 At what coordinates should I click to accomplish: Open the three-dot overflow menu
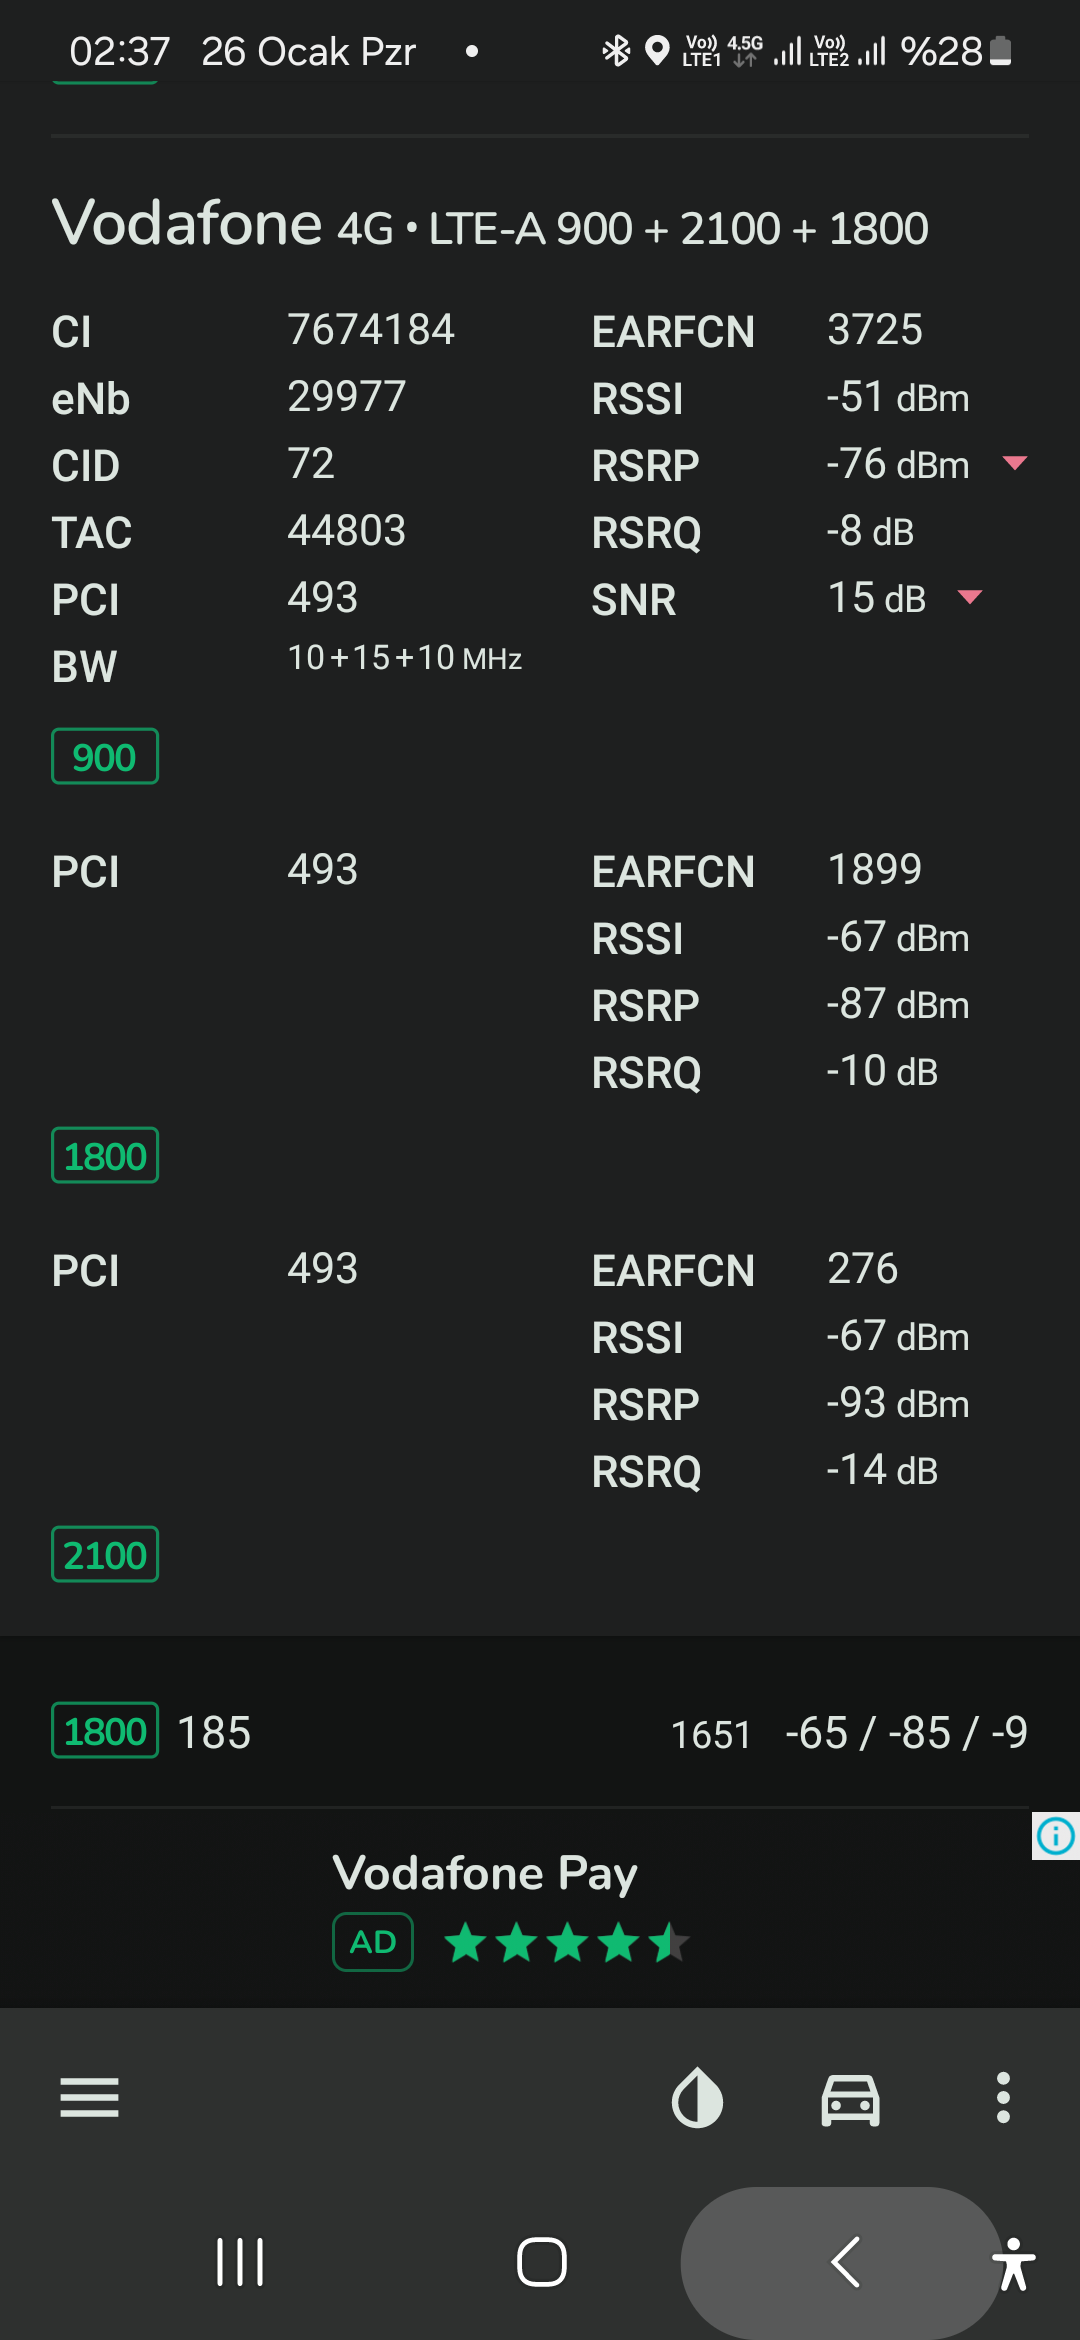1003,2097
